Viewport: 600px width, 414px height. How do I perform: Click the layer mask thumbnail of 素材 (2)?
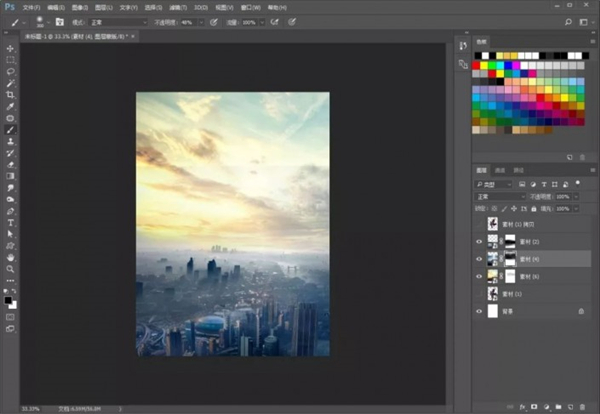[510, 241]
